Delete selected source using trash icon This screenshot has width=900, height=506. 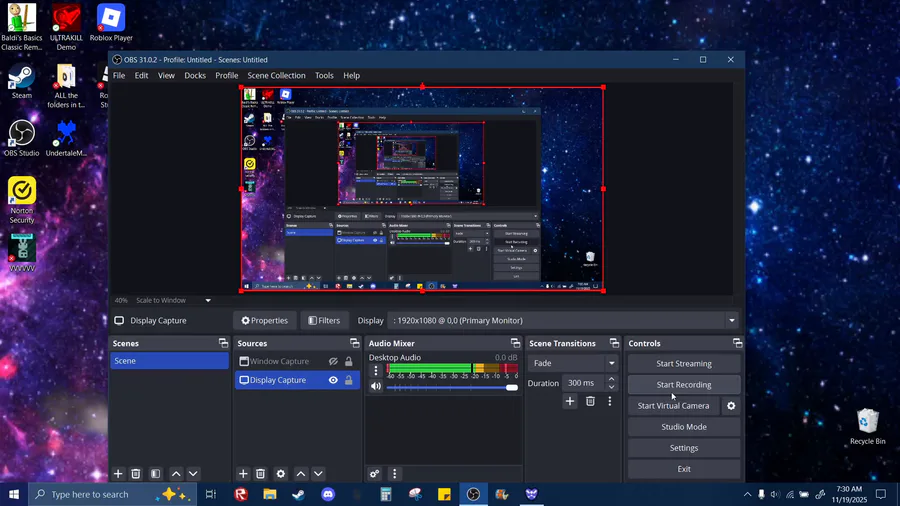click(x=261, y=474)
